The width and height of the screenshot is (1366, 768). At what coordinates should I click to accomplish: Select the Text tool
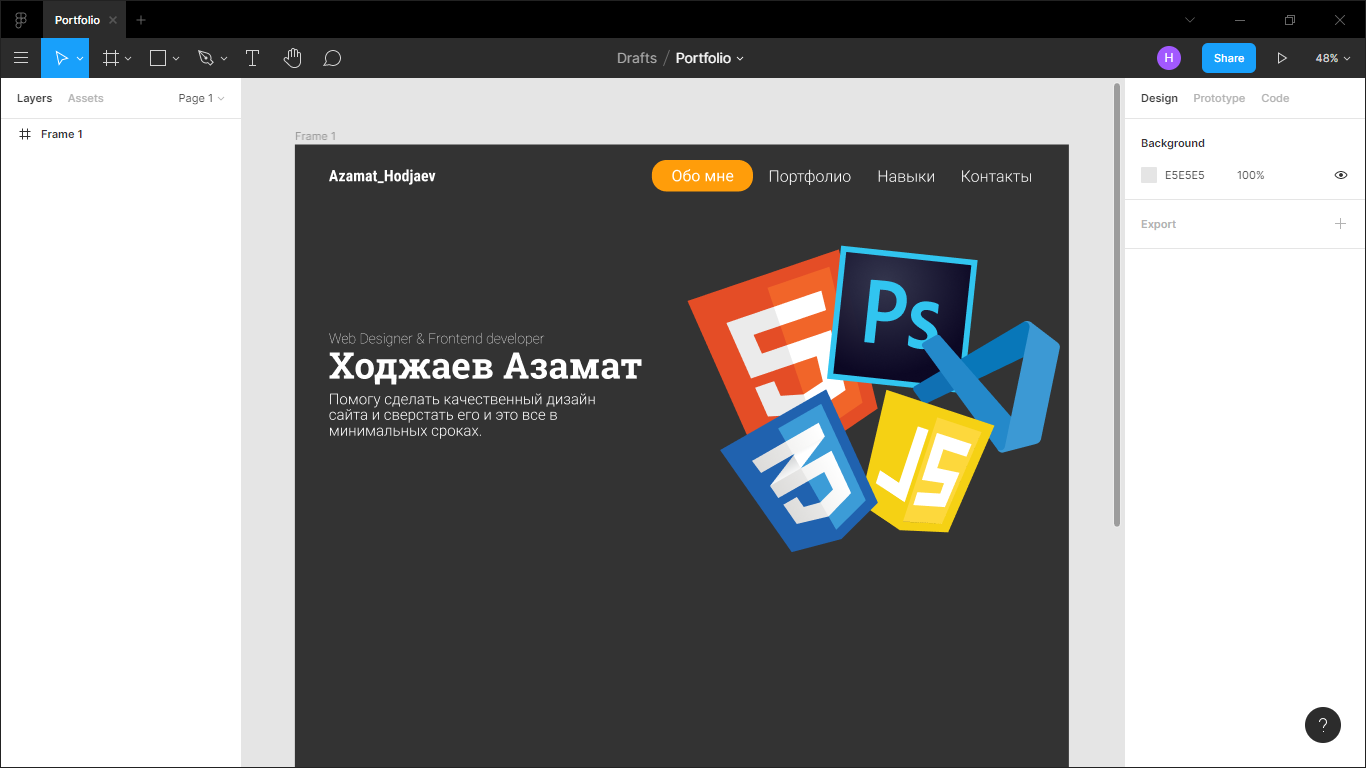click(252, 58)
